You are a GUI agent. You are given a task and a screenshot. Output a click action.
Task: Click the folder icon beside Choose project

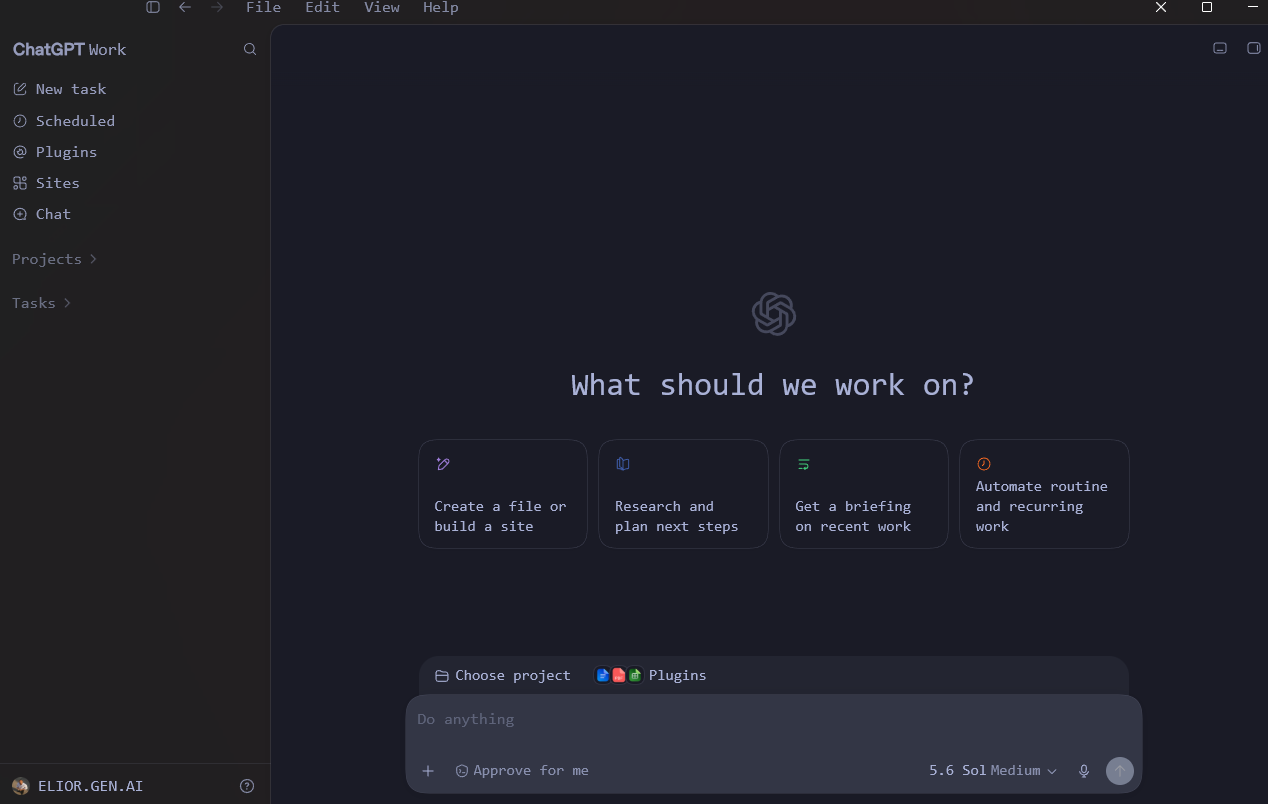tap(441, 676)
